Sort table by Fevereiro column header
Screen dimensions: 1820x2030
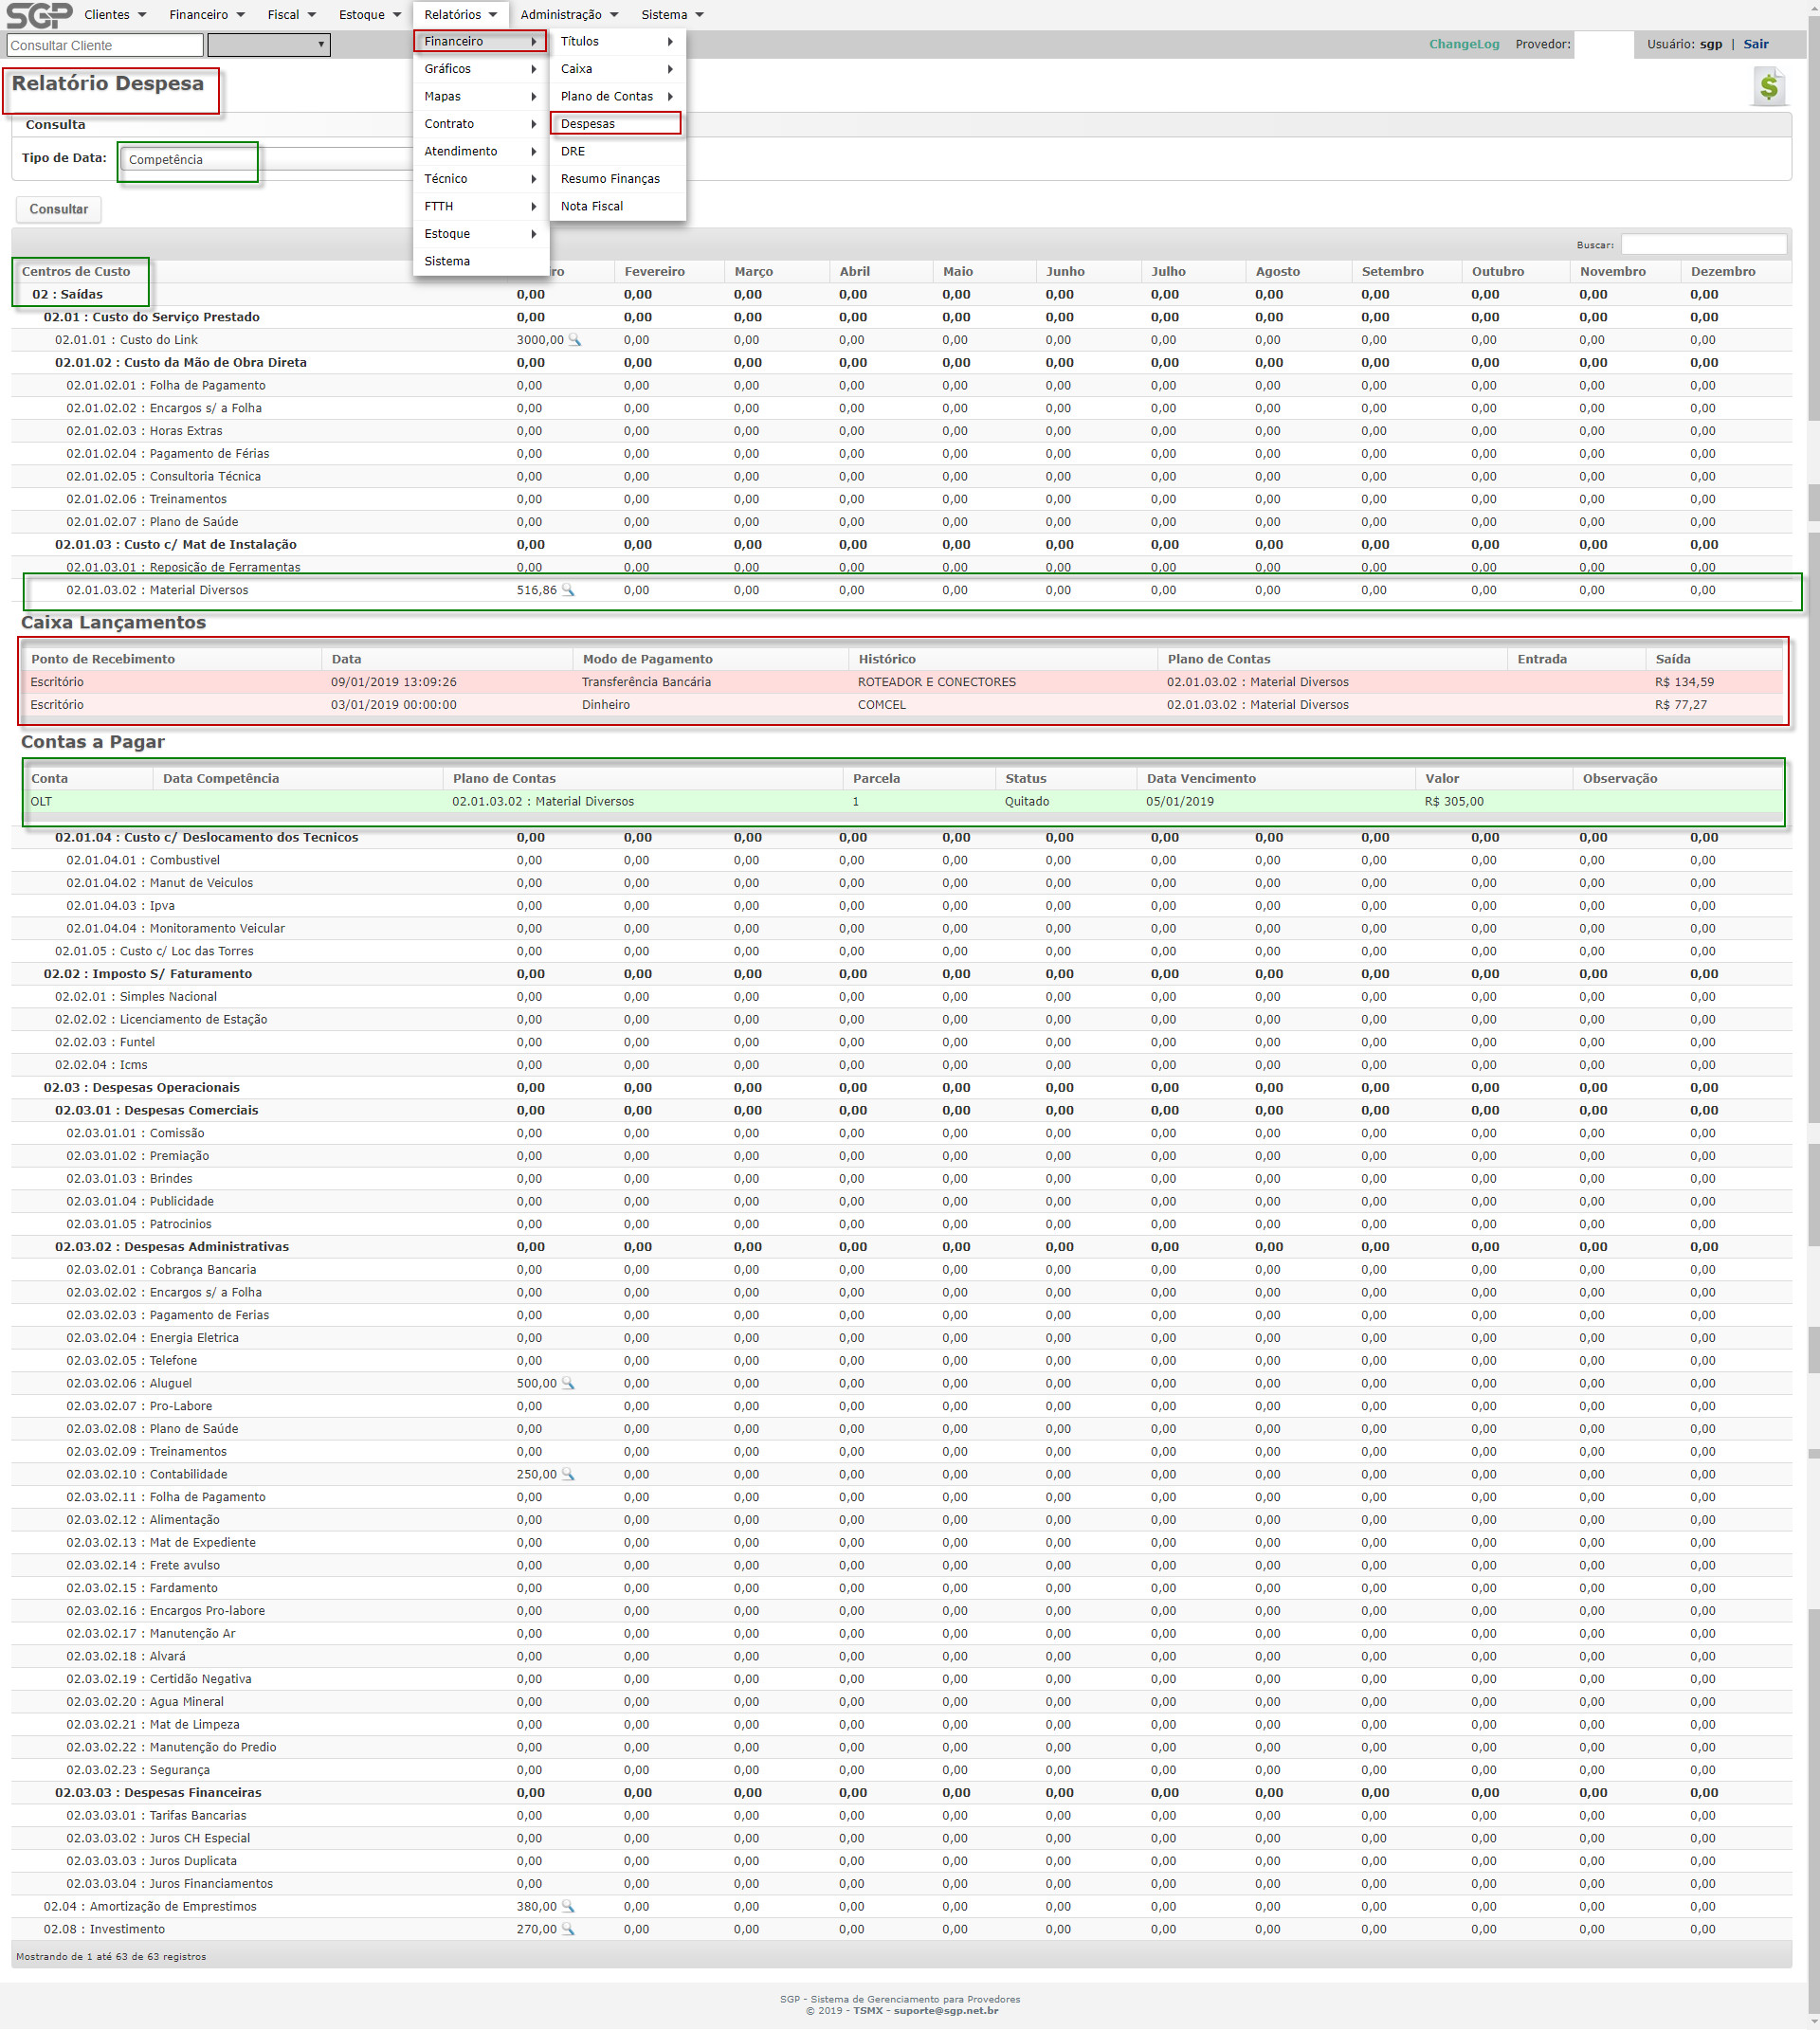pos(654,271)
